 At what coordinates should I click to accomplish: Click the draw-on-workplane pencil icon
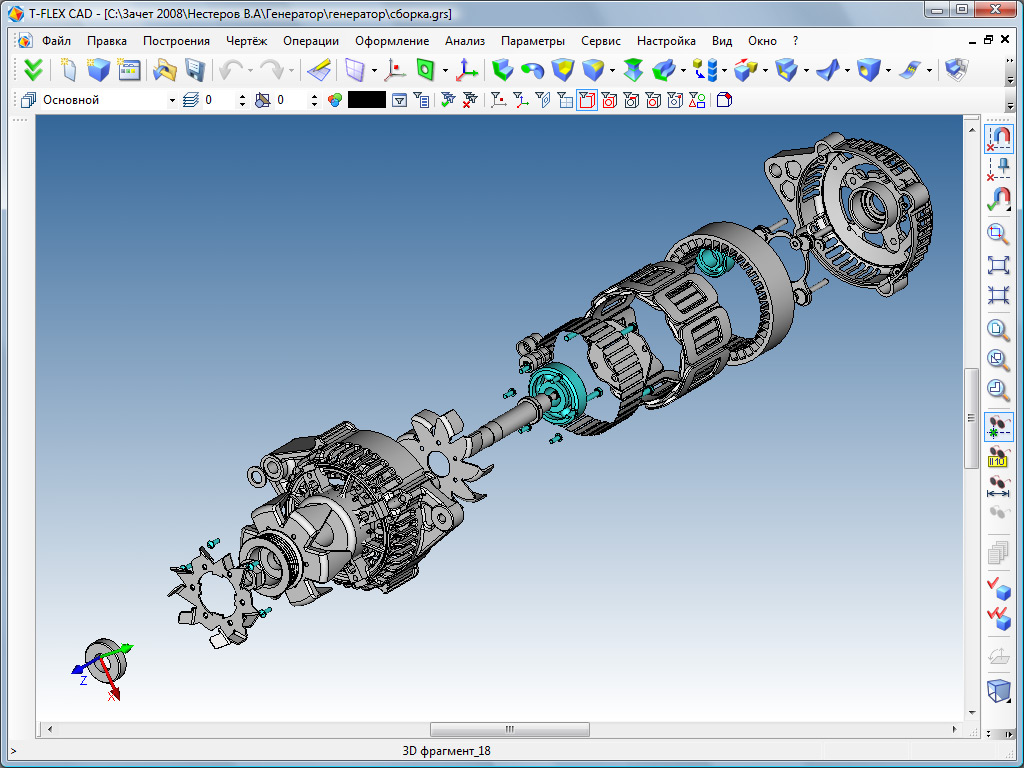[319, 70]
